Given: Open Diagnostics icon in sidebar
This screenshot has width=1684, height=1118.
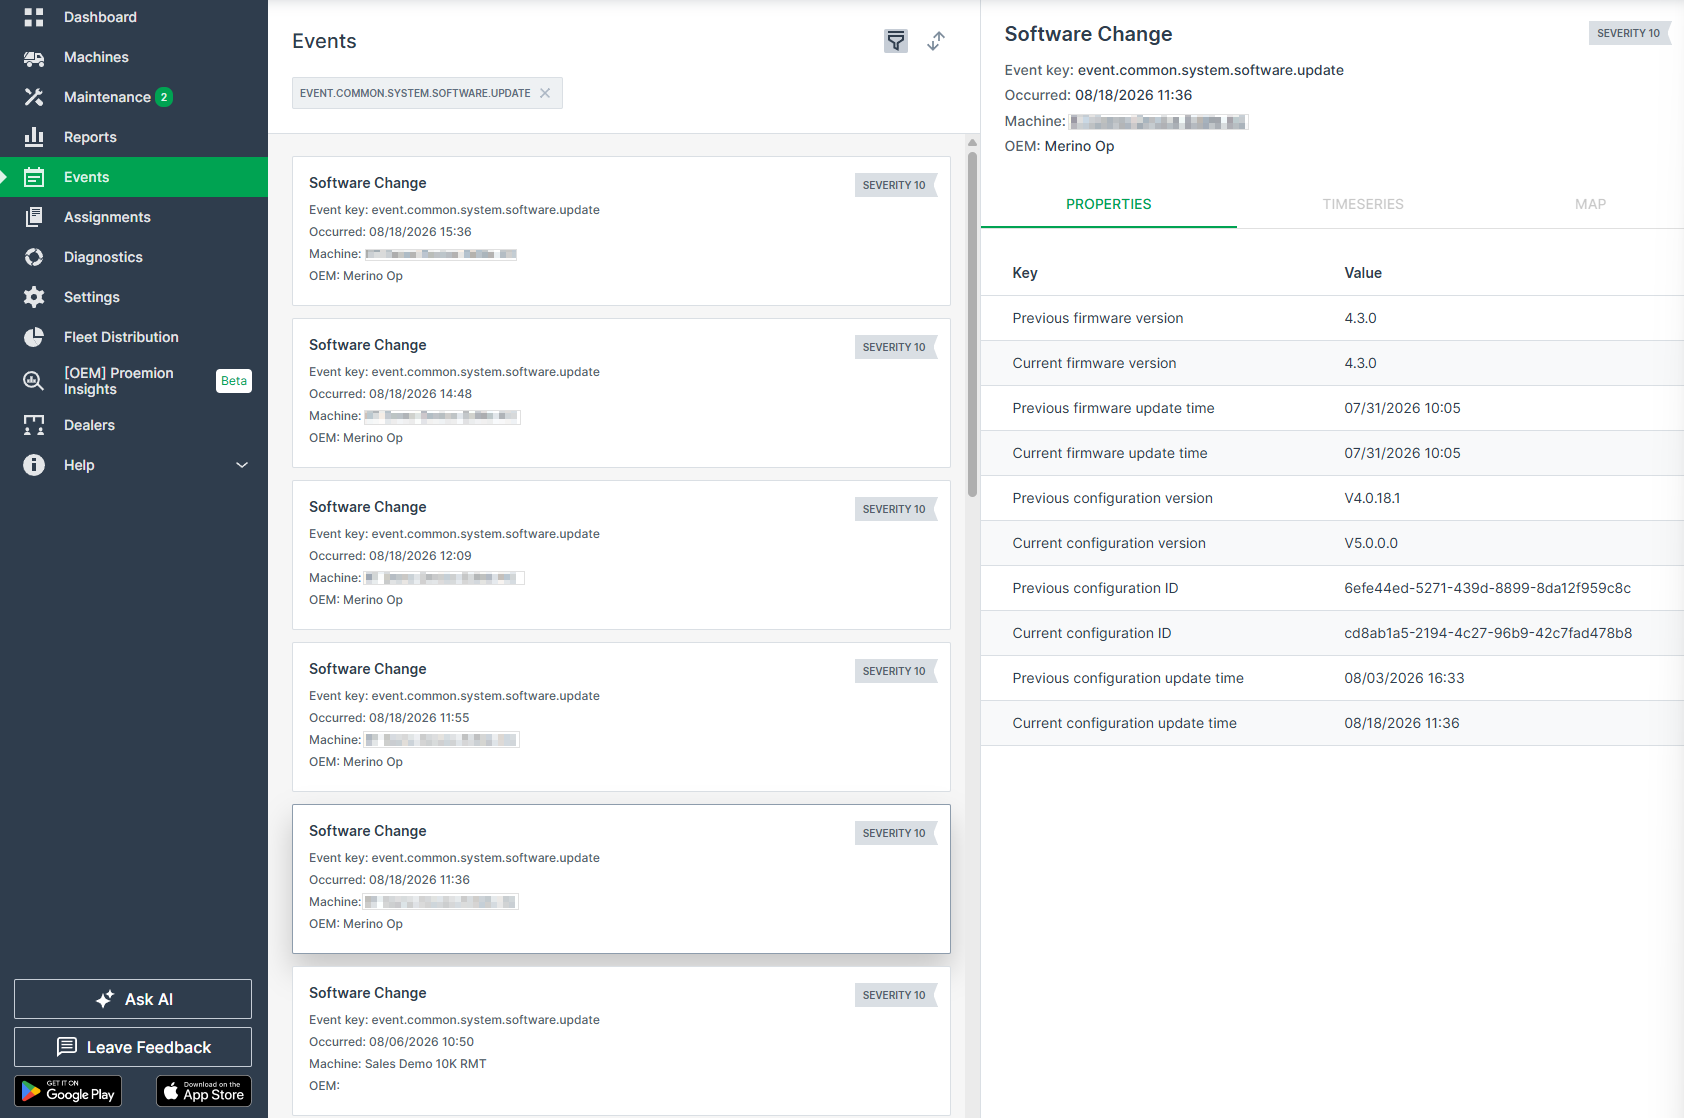Looking at the screenshot, I should [34, 257].
